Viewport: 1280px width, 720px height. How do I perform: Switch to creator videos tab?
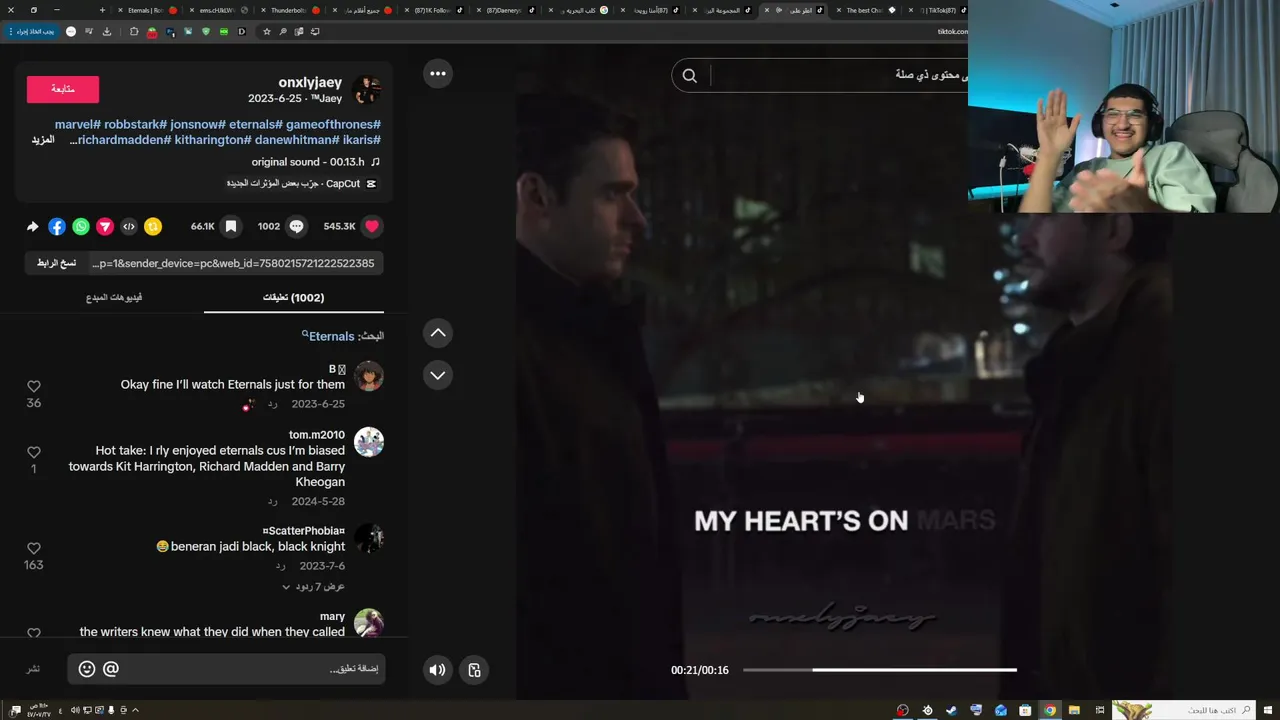coord(114,297)
